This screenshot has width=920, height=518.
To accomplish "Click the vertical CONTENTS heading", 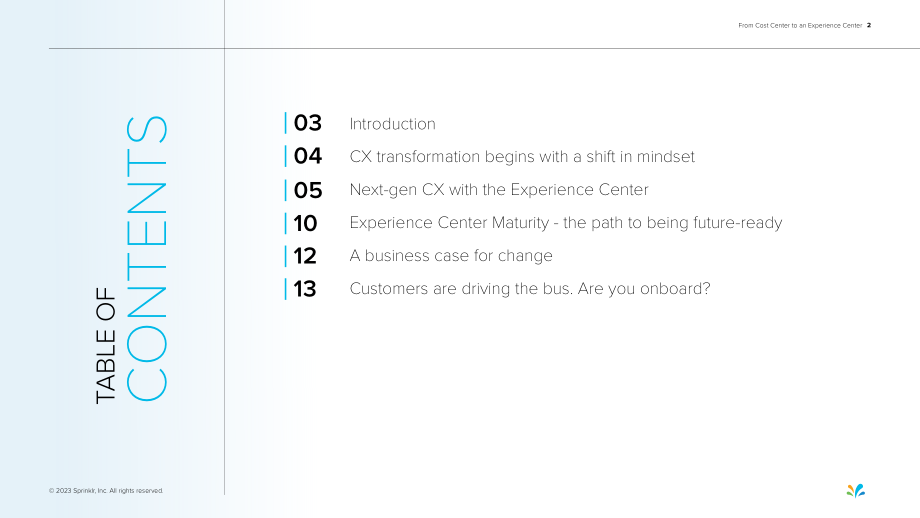I will point(147,258).
